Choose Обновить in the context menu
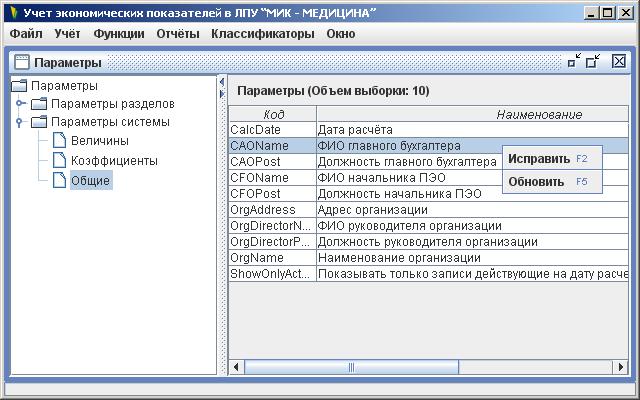 (x=552, y=181)
